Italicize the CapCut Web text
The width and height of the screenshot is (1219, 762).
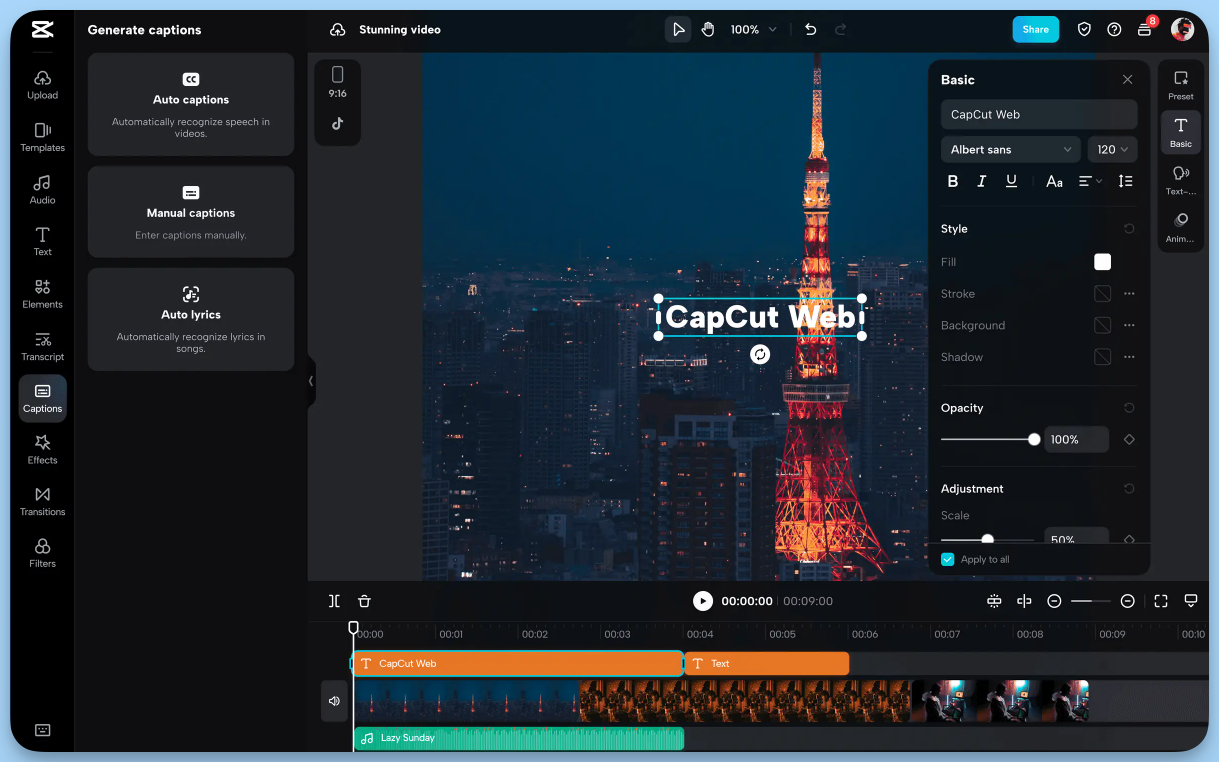coord(981,181)
